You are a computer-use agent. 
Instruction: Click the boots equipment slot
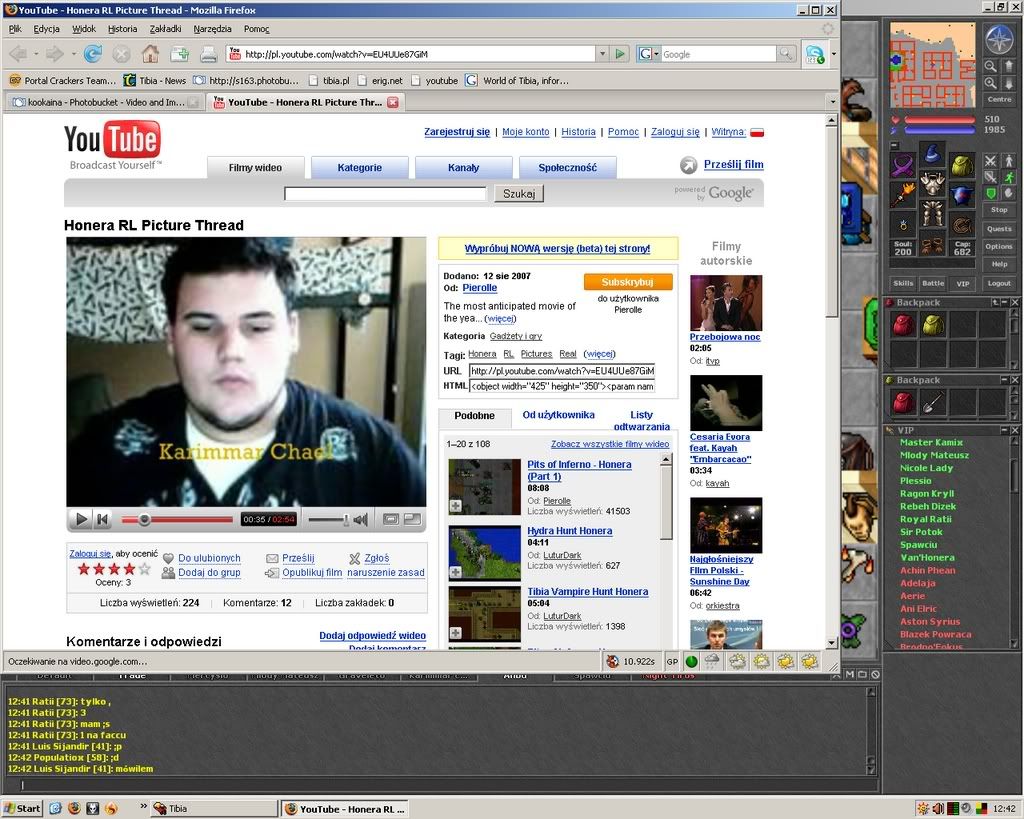pos(932,244)
